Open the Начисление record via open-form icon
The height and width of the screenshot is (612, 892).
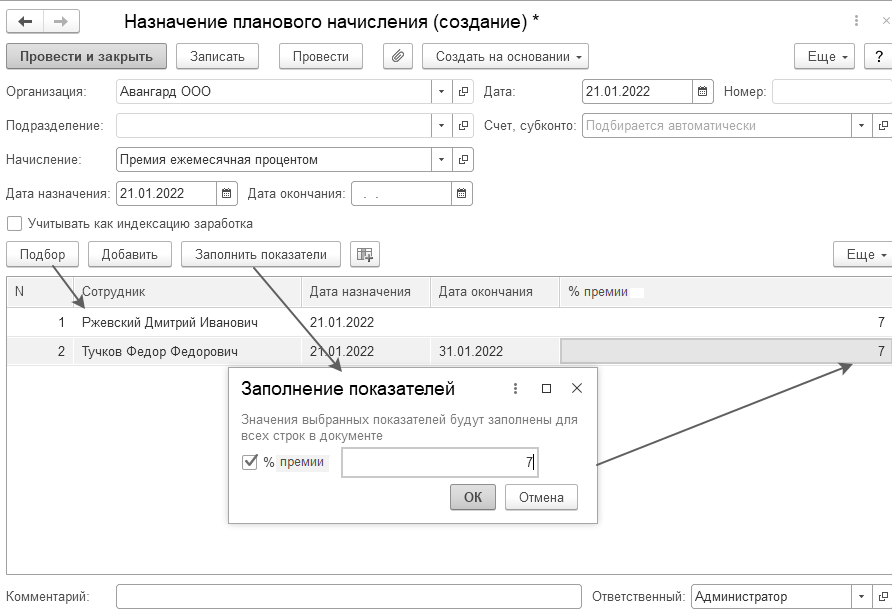point(463,159)
